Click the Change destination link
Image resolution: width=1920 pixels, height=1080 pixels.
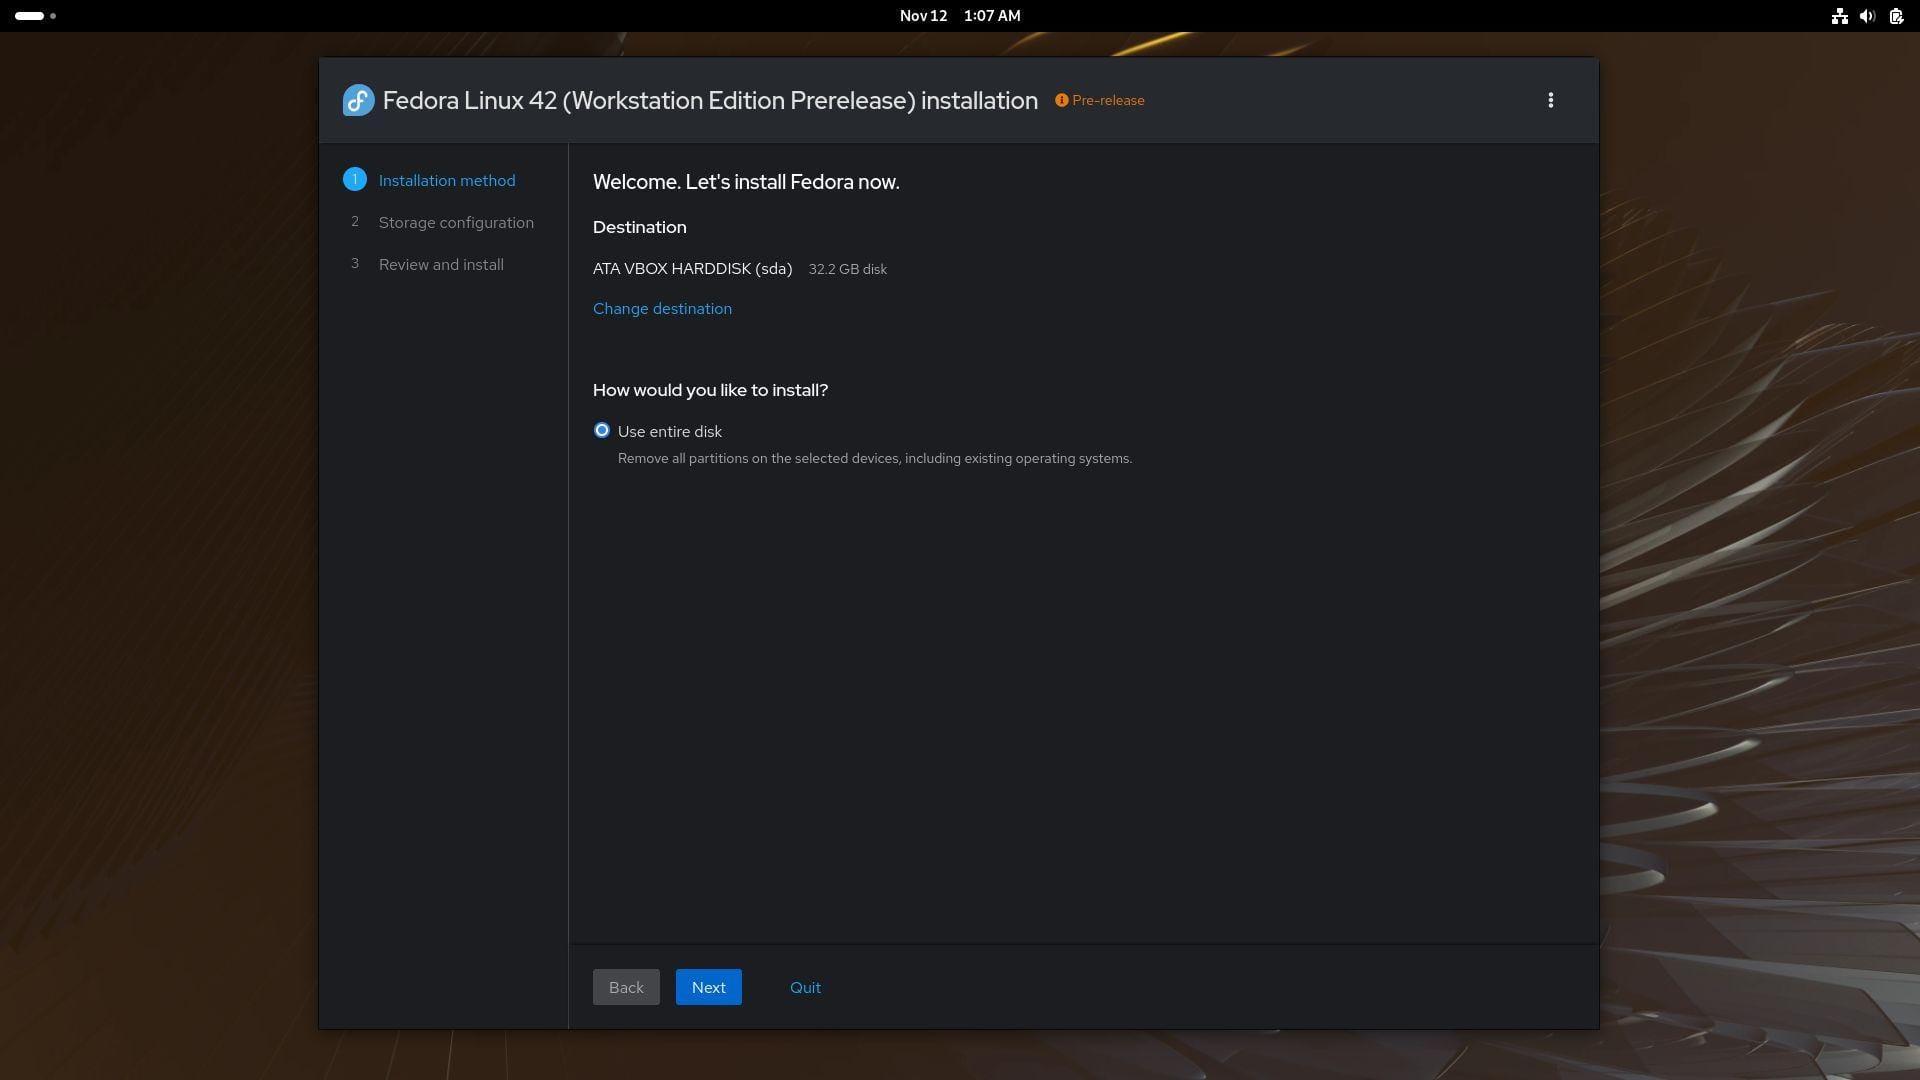tap(662, 309)
